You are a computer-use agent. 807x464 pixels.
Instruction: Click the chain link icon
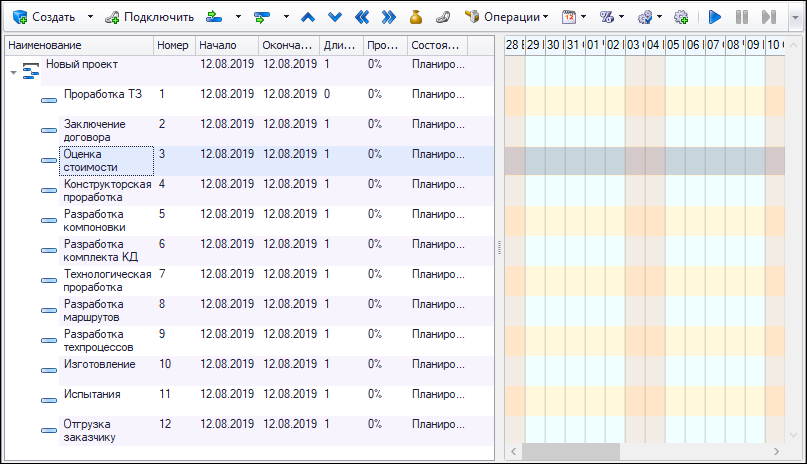coord(443,17)
